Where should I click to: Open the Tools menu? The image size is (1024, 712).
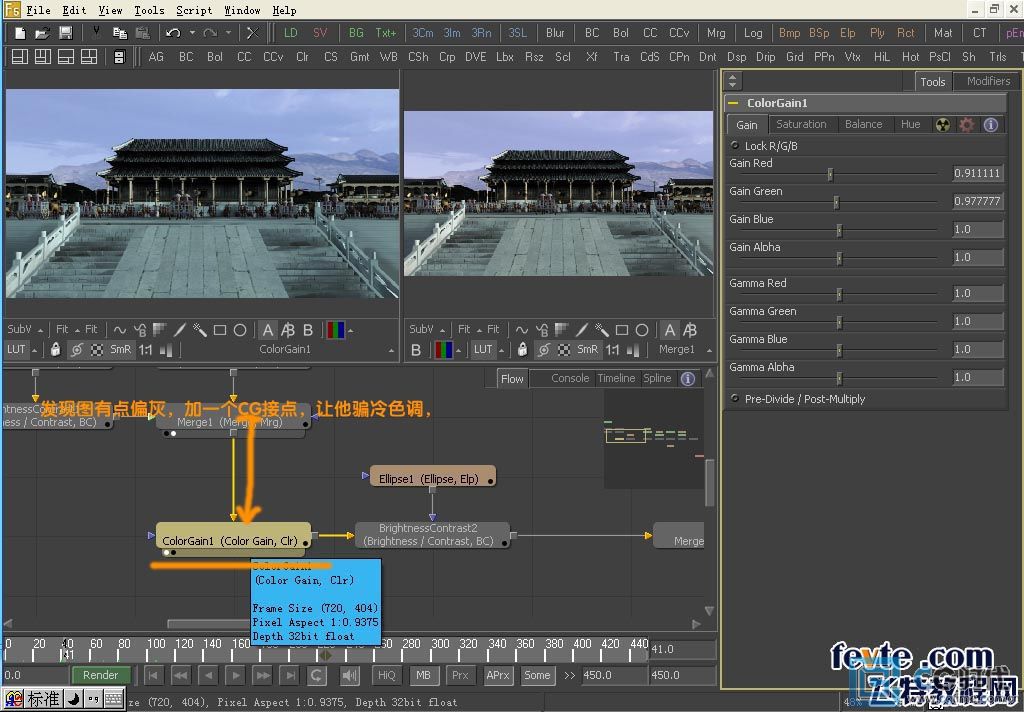[x=150, y=10]
